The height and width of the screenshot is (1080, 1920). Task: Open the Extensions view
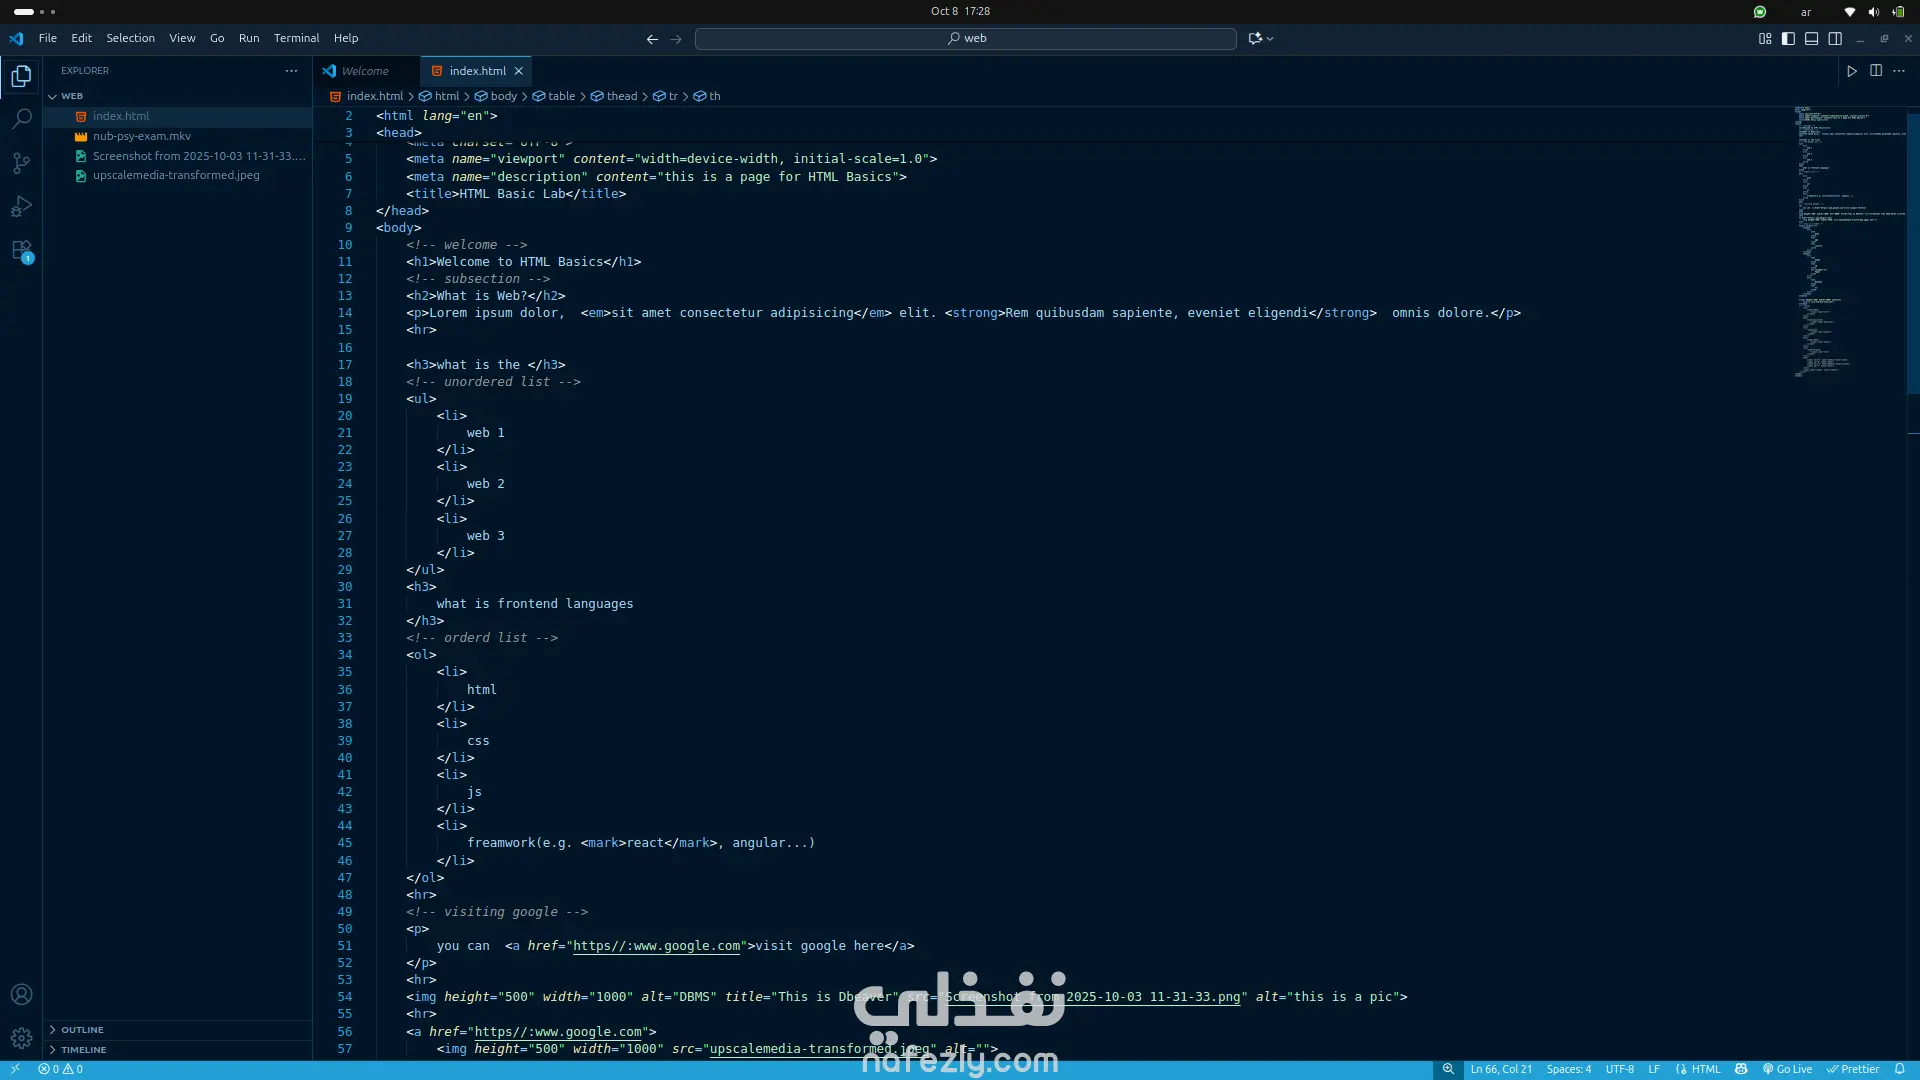(x=21, y=250)
